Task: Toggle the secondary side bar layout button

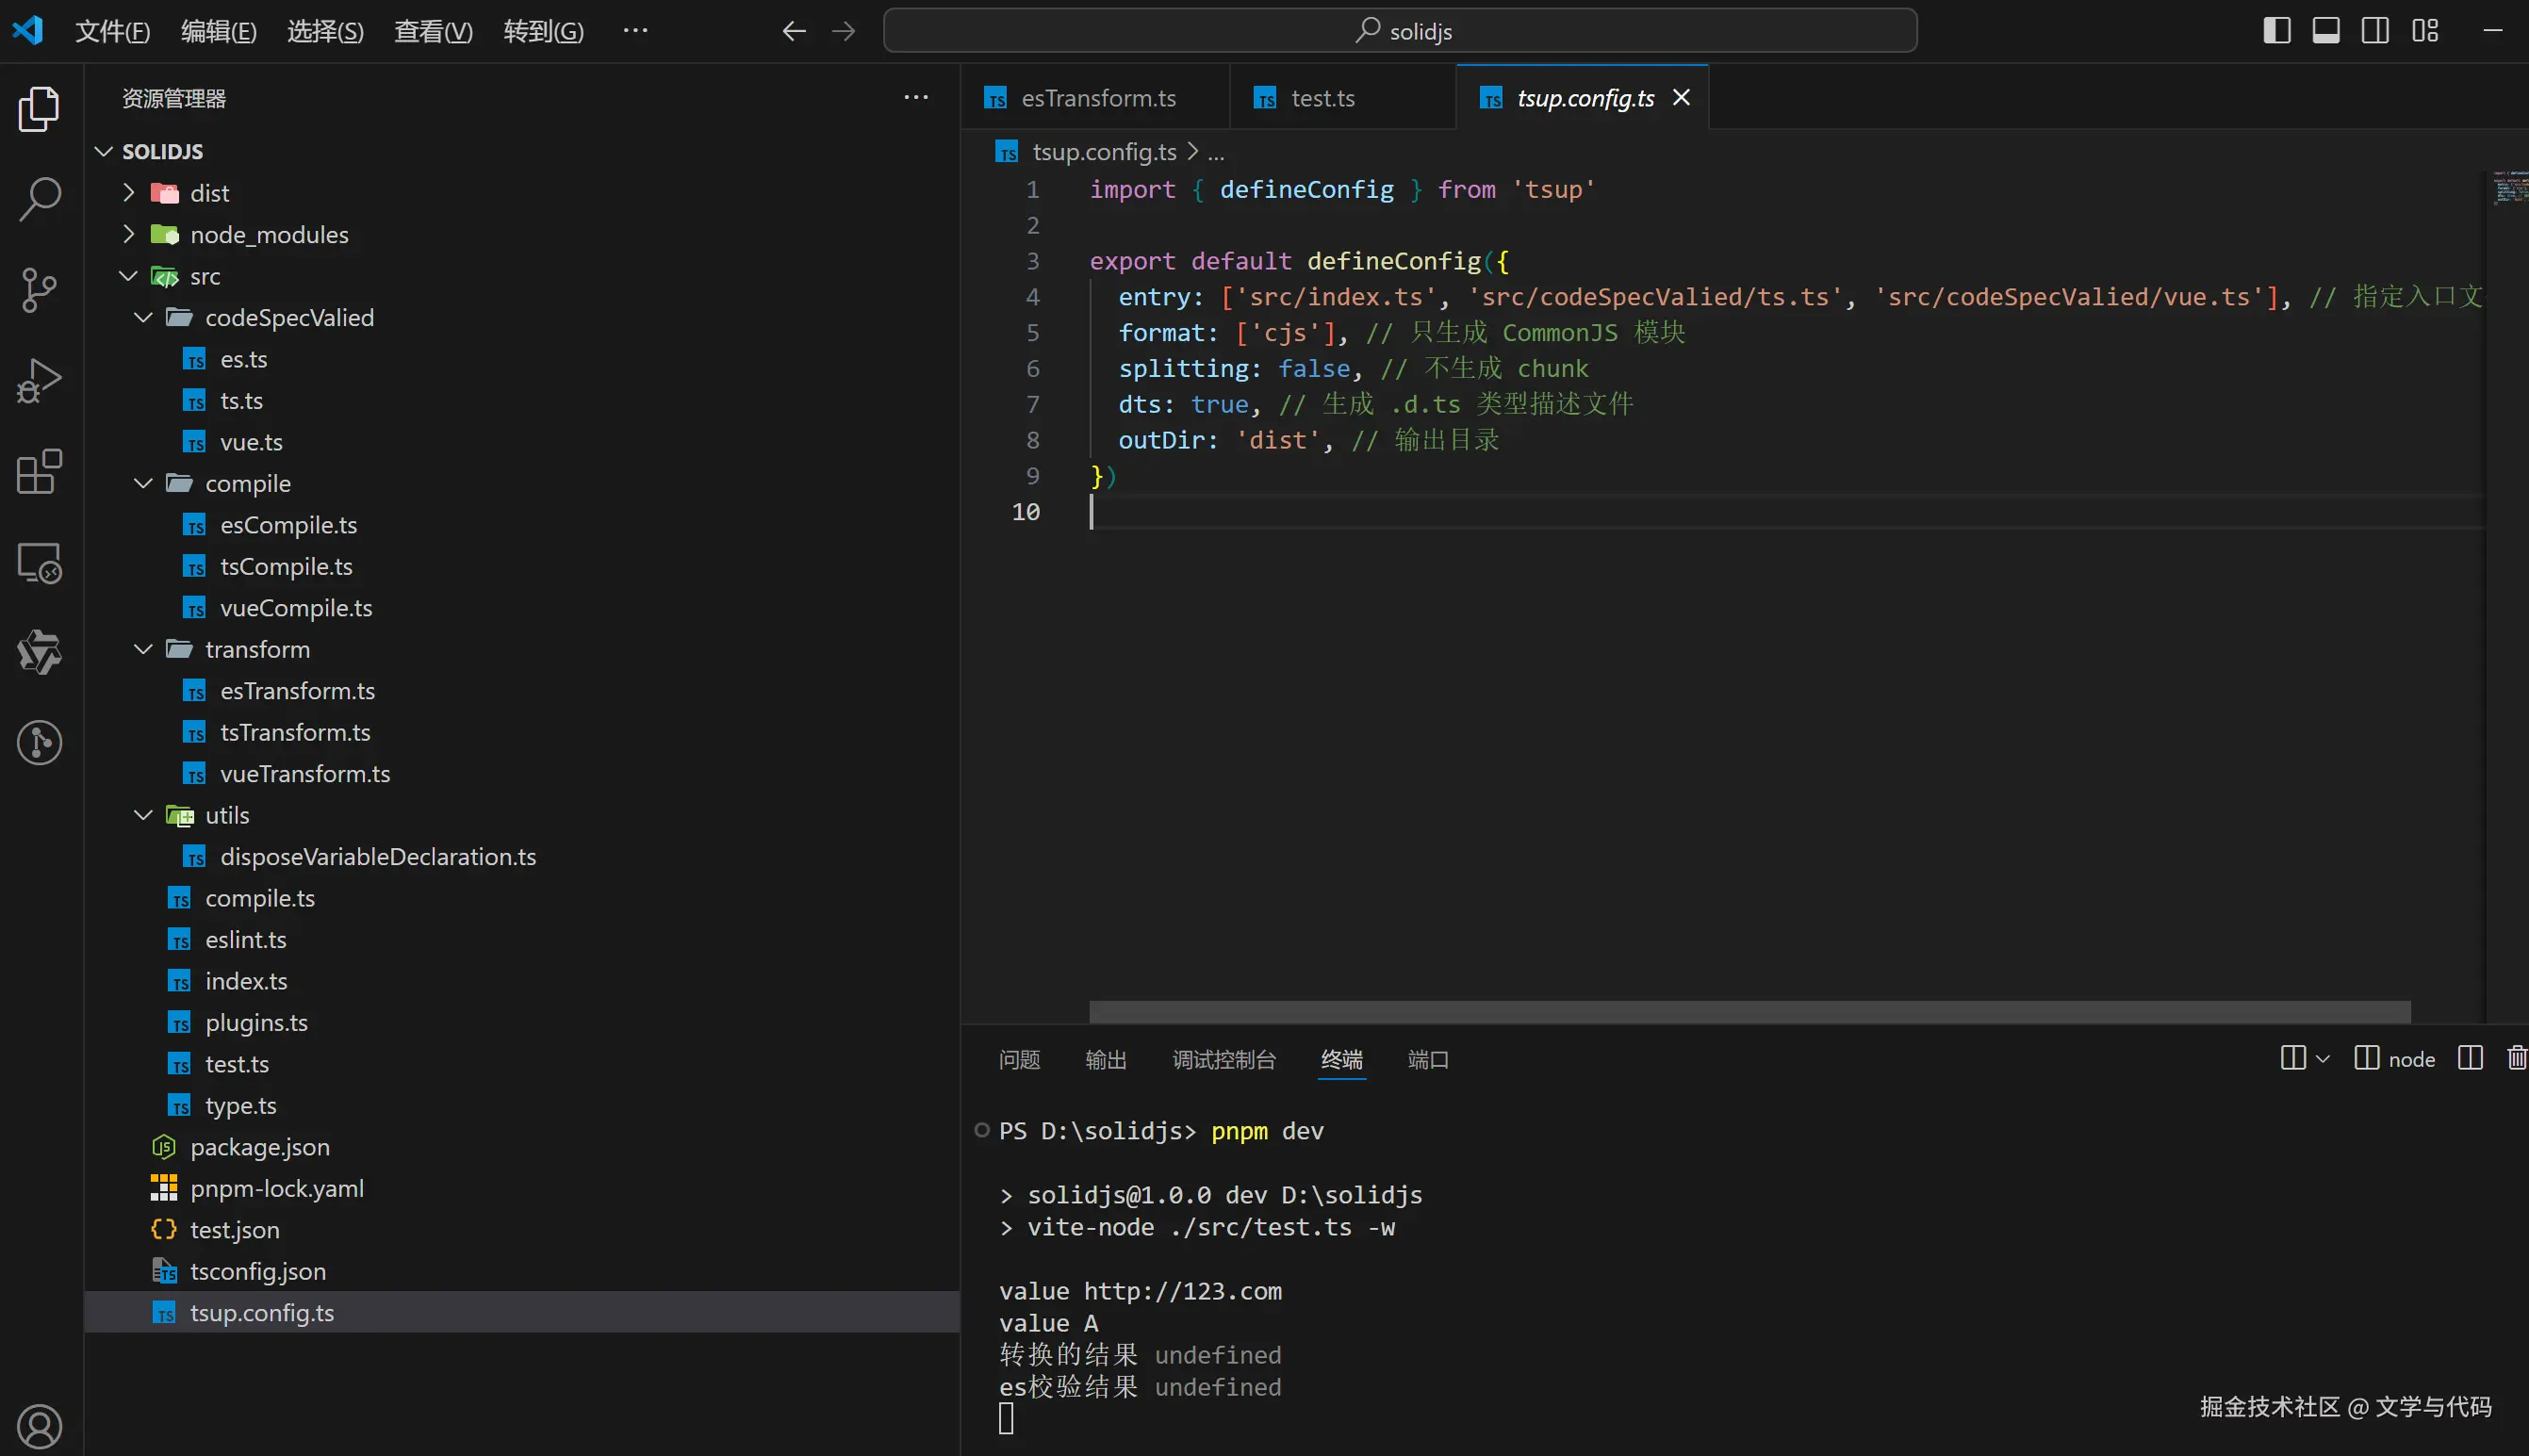Action: coord(2375,31)
